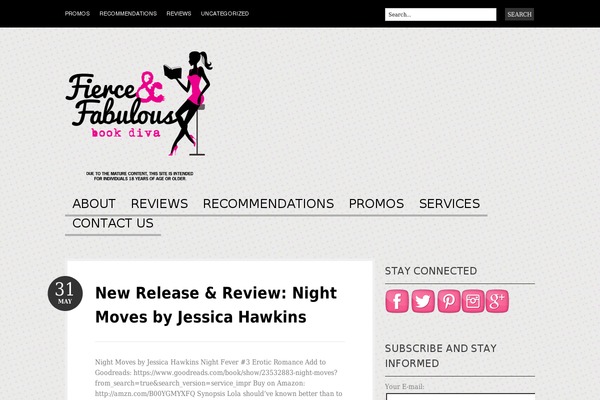
Task: Click the Night Moves post excerpt text
Action: click(219, 378)
